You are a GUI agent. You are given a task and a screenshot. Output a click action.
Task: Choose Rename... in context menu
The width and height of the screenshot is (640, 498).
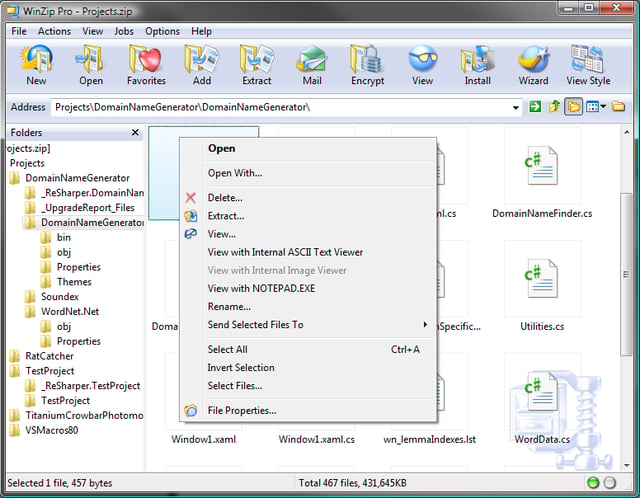click(308, 307)
